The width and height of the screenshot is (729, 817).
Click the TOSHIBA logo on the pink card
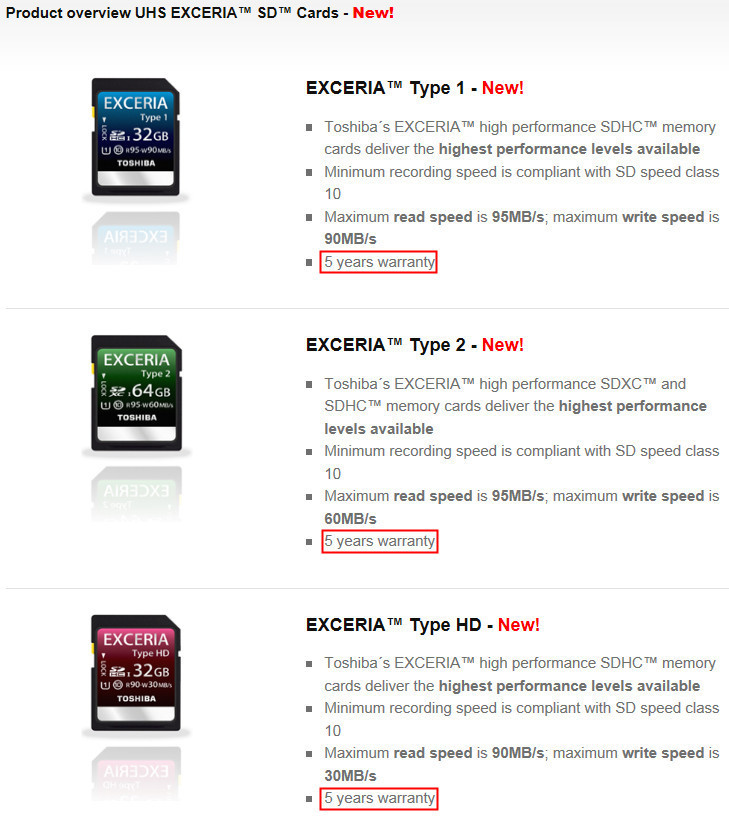coord(137,698)
